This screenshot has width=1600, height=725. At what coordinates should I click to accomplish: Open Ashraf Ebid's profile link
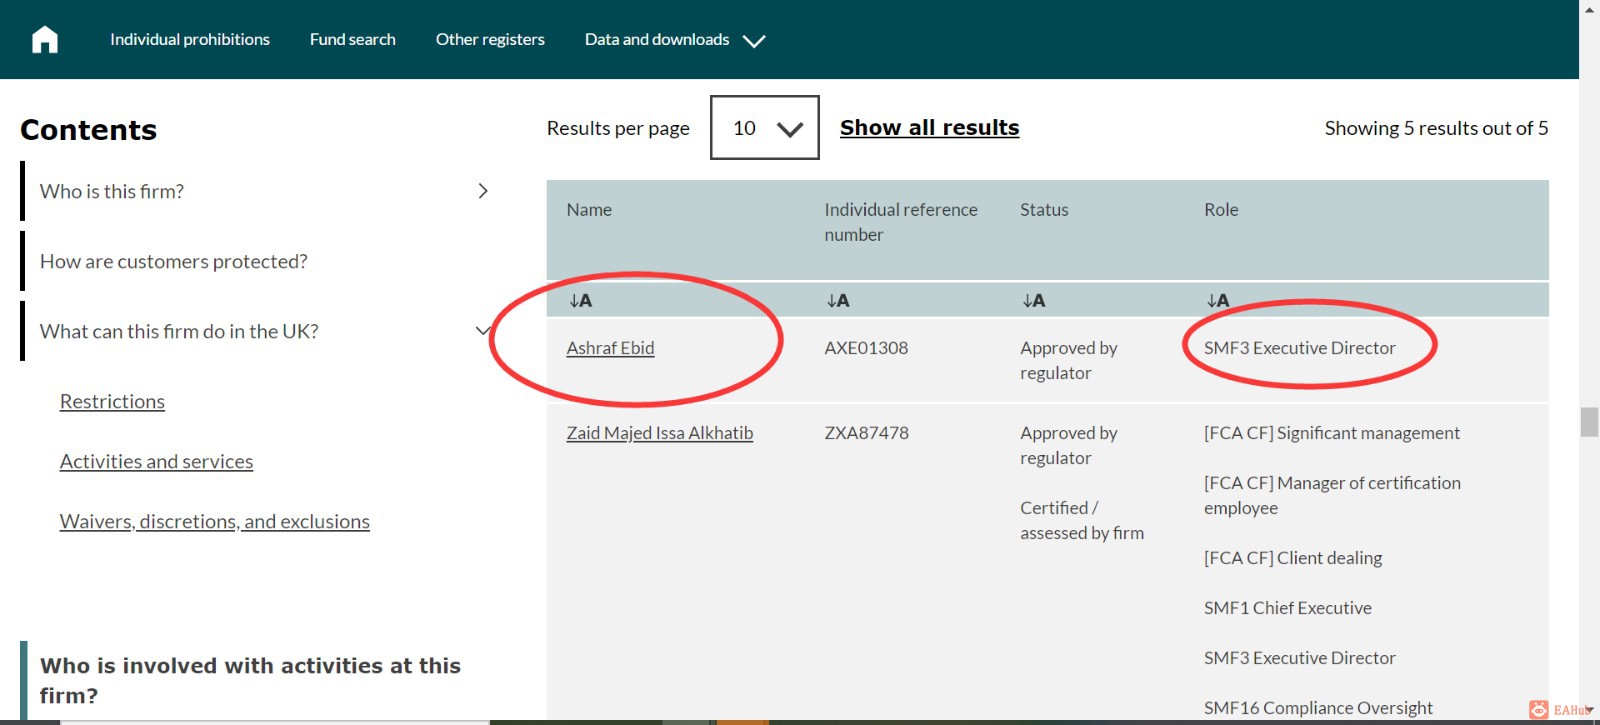click(610, 348)
